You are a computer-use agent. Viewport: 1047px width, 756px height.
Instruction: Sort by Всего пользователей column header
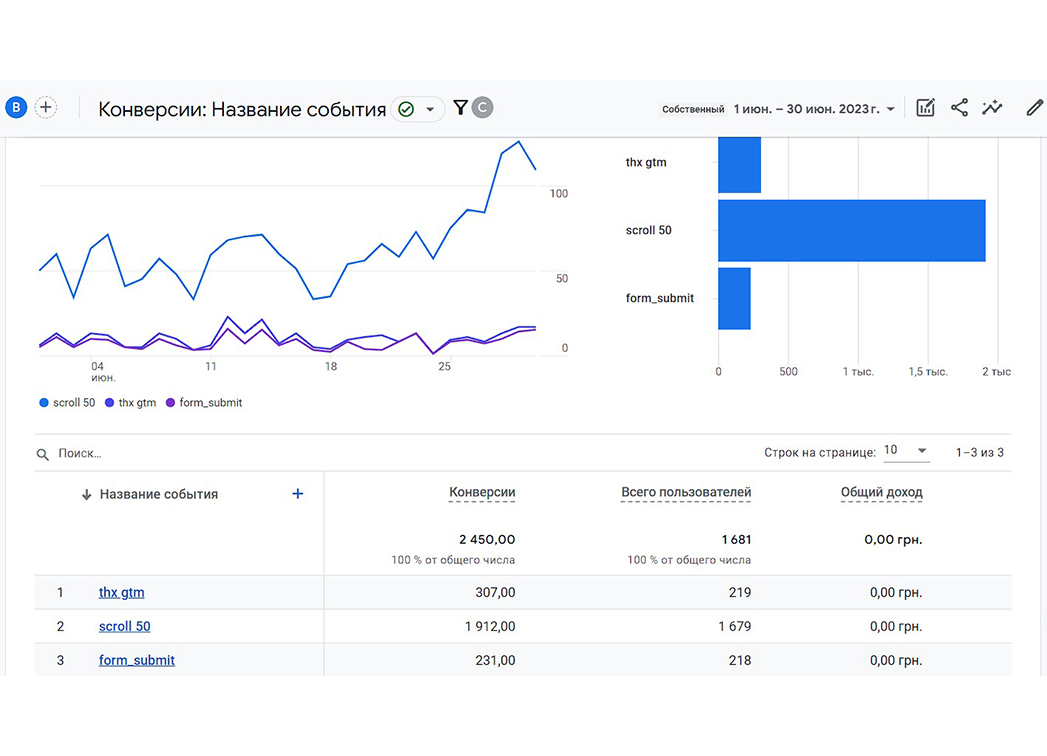click(x=686, y=492)
